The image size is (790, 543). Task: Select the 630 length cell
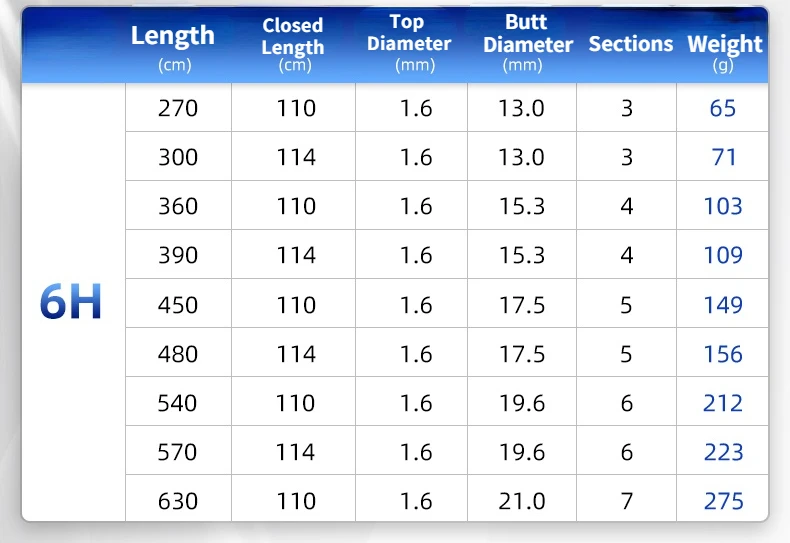178,500
